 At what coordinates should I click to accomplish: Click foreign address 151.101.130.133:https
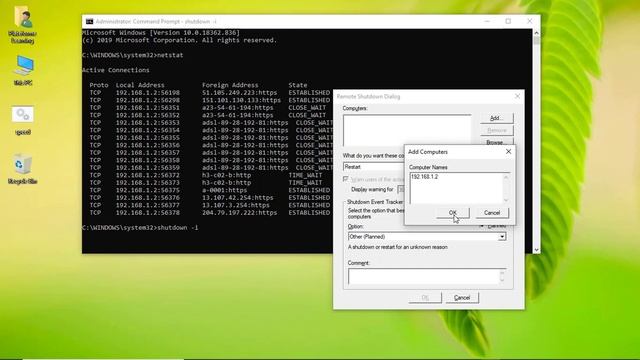[241, 100]
